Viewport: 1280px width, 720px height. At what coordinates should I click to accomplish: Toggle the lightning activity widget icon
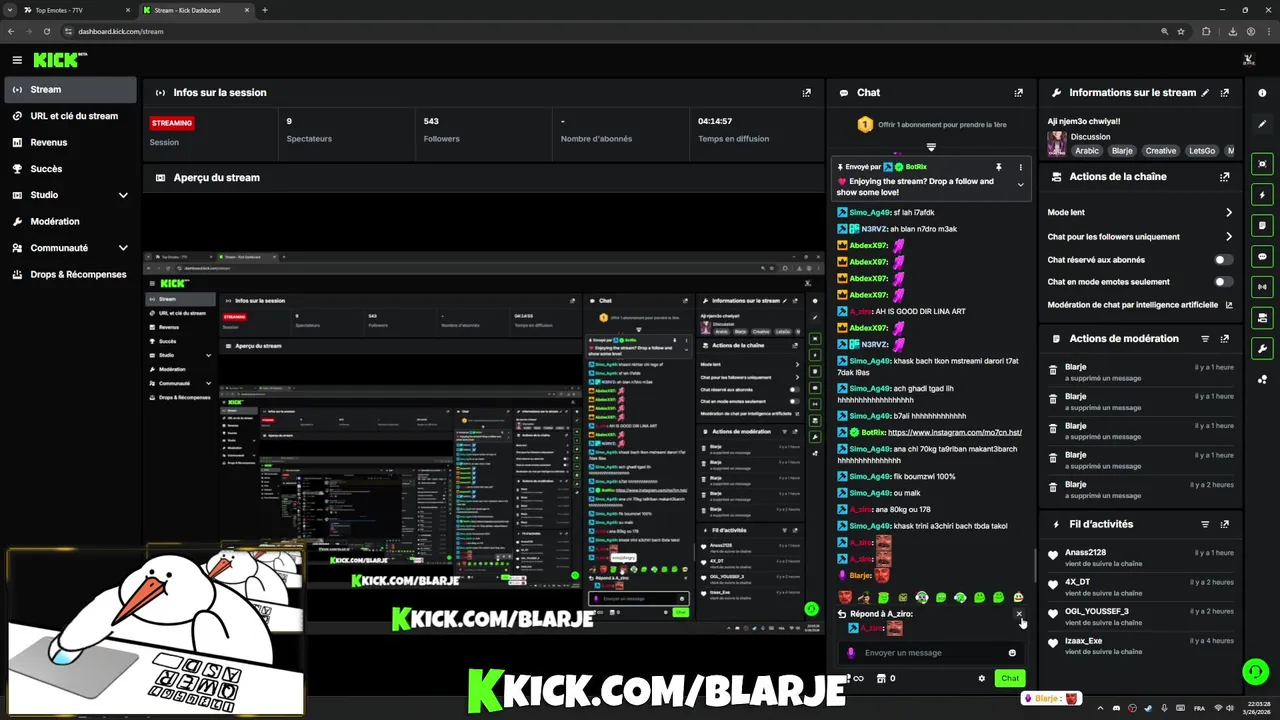pyautogui.click(x=1262, y=195)
